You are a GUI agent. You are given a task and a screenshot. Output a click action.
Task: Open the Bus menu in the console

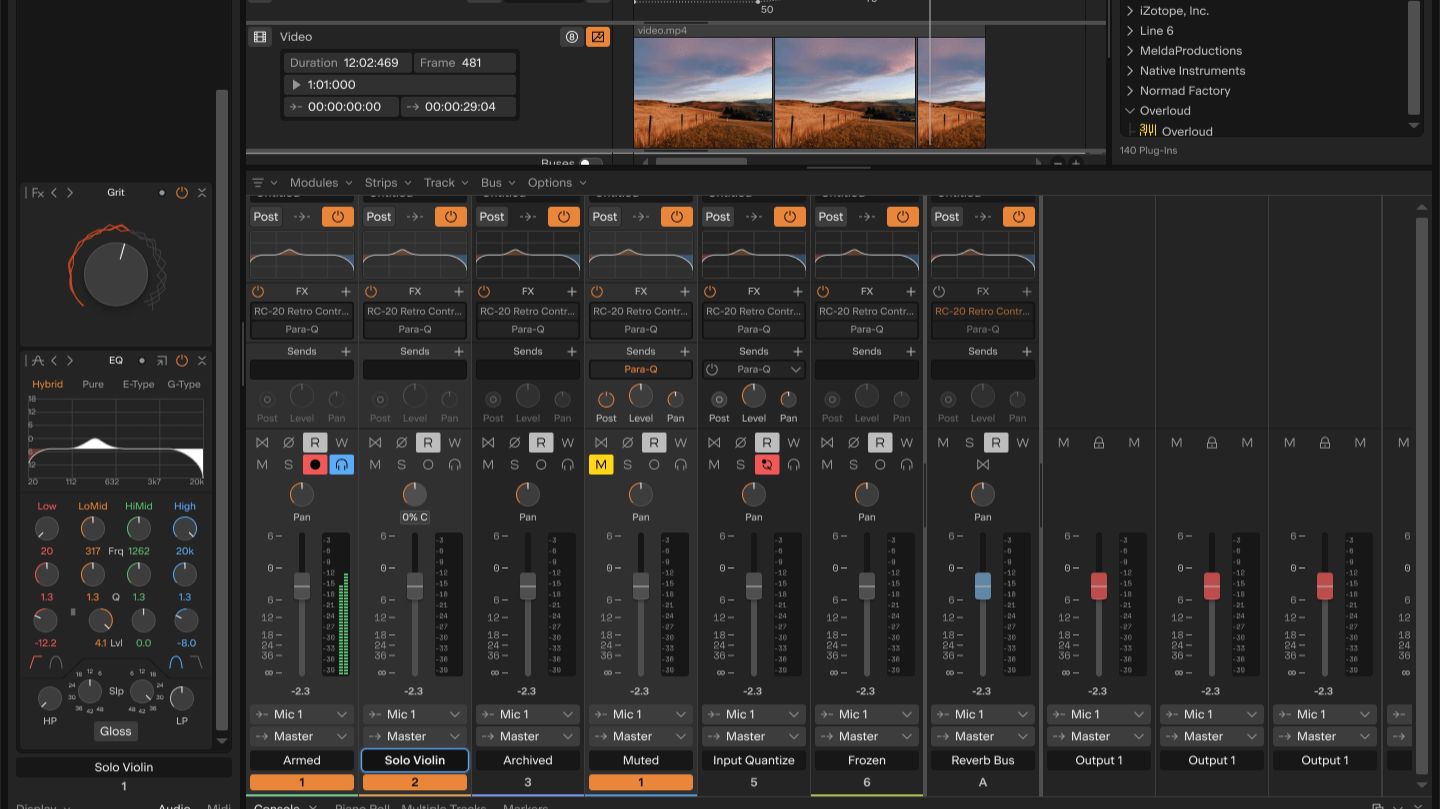point(498,183)
